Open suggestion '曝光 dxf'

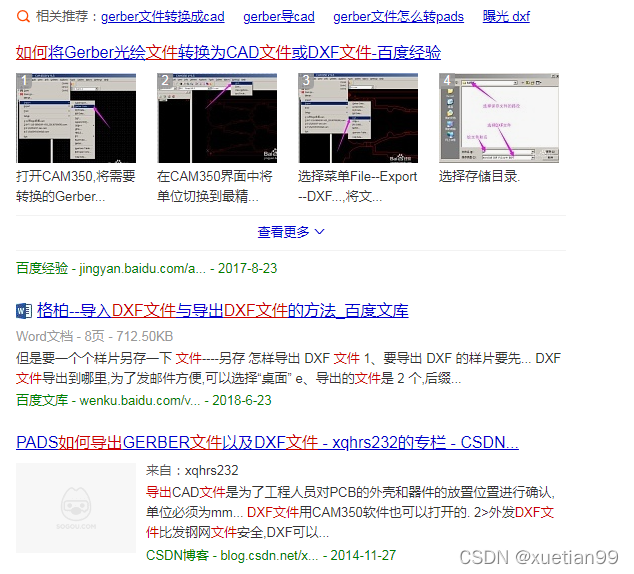pos(506,17)
